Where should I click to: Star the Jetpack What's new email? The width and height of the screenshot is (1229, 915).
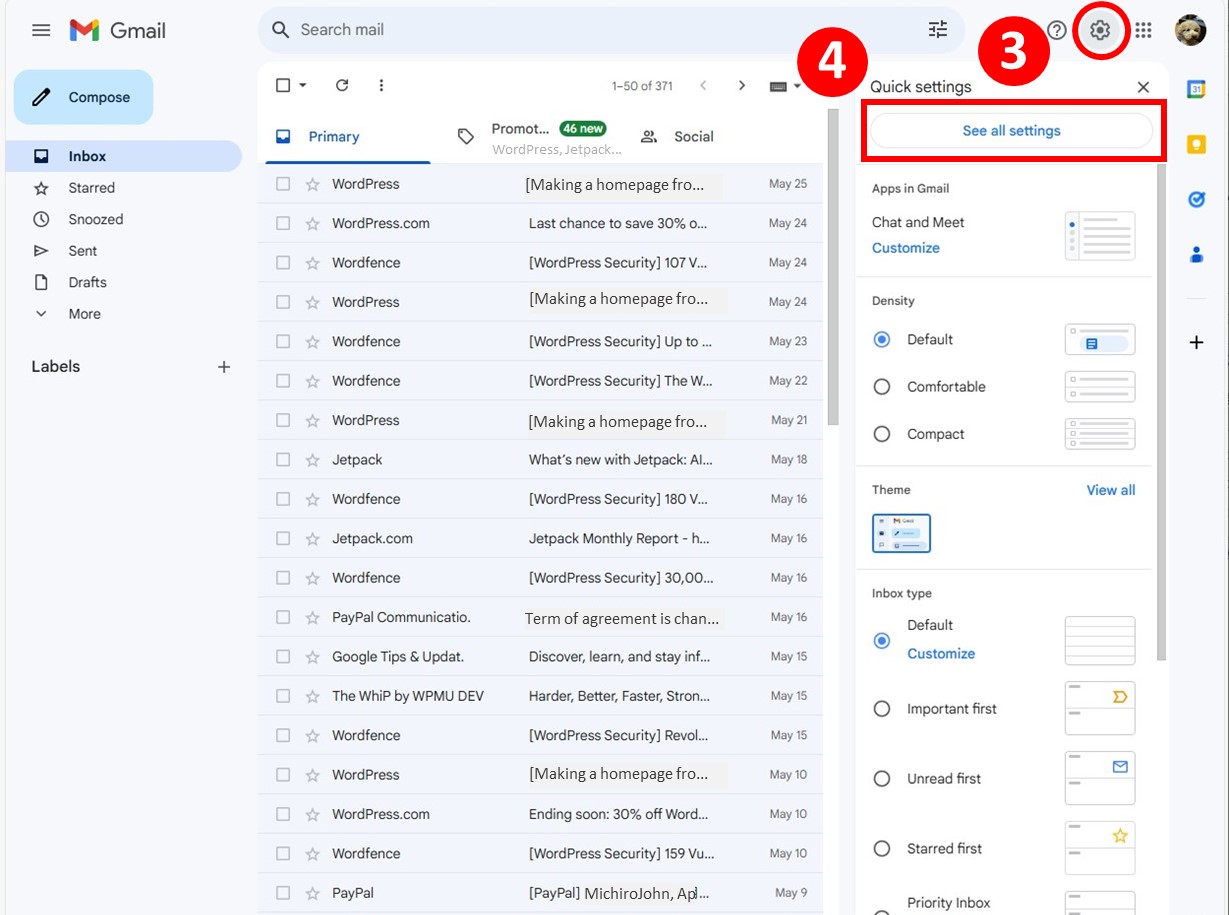tap(312, 460)
